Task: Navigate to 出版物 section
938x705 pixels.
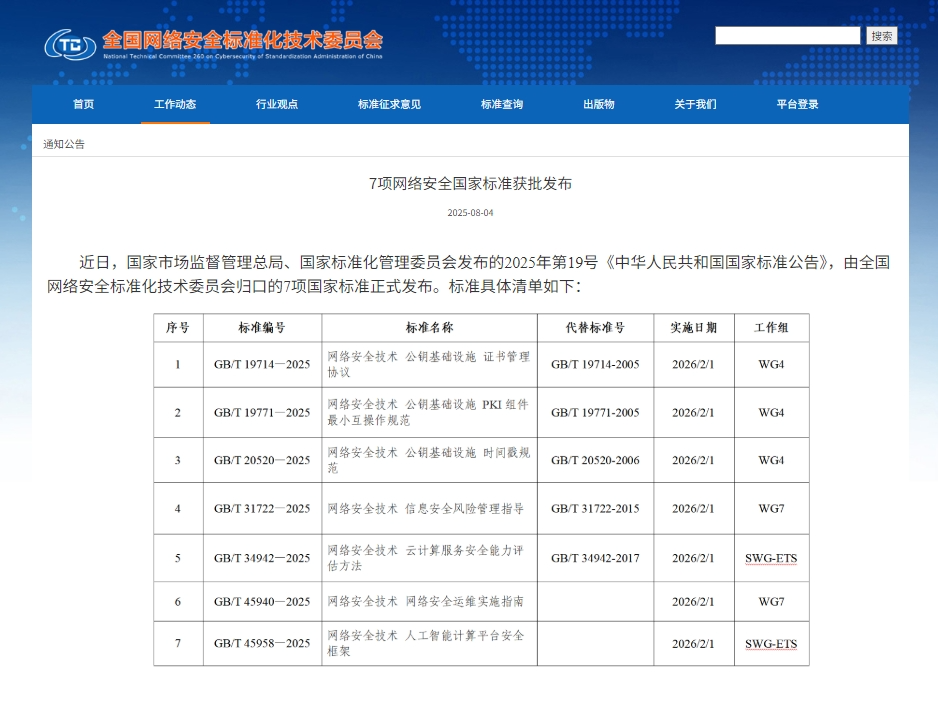Action: [599, 104]
